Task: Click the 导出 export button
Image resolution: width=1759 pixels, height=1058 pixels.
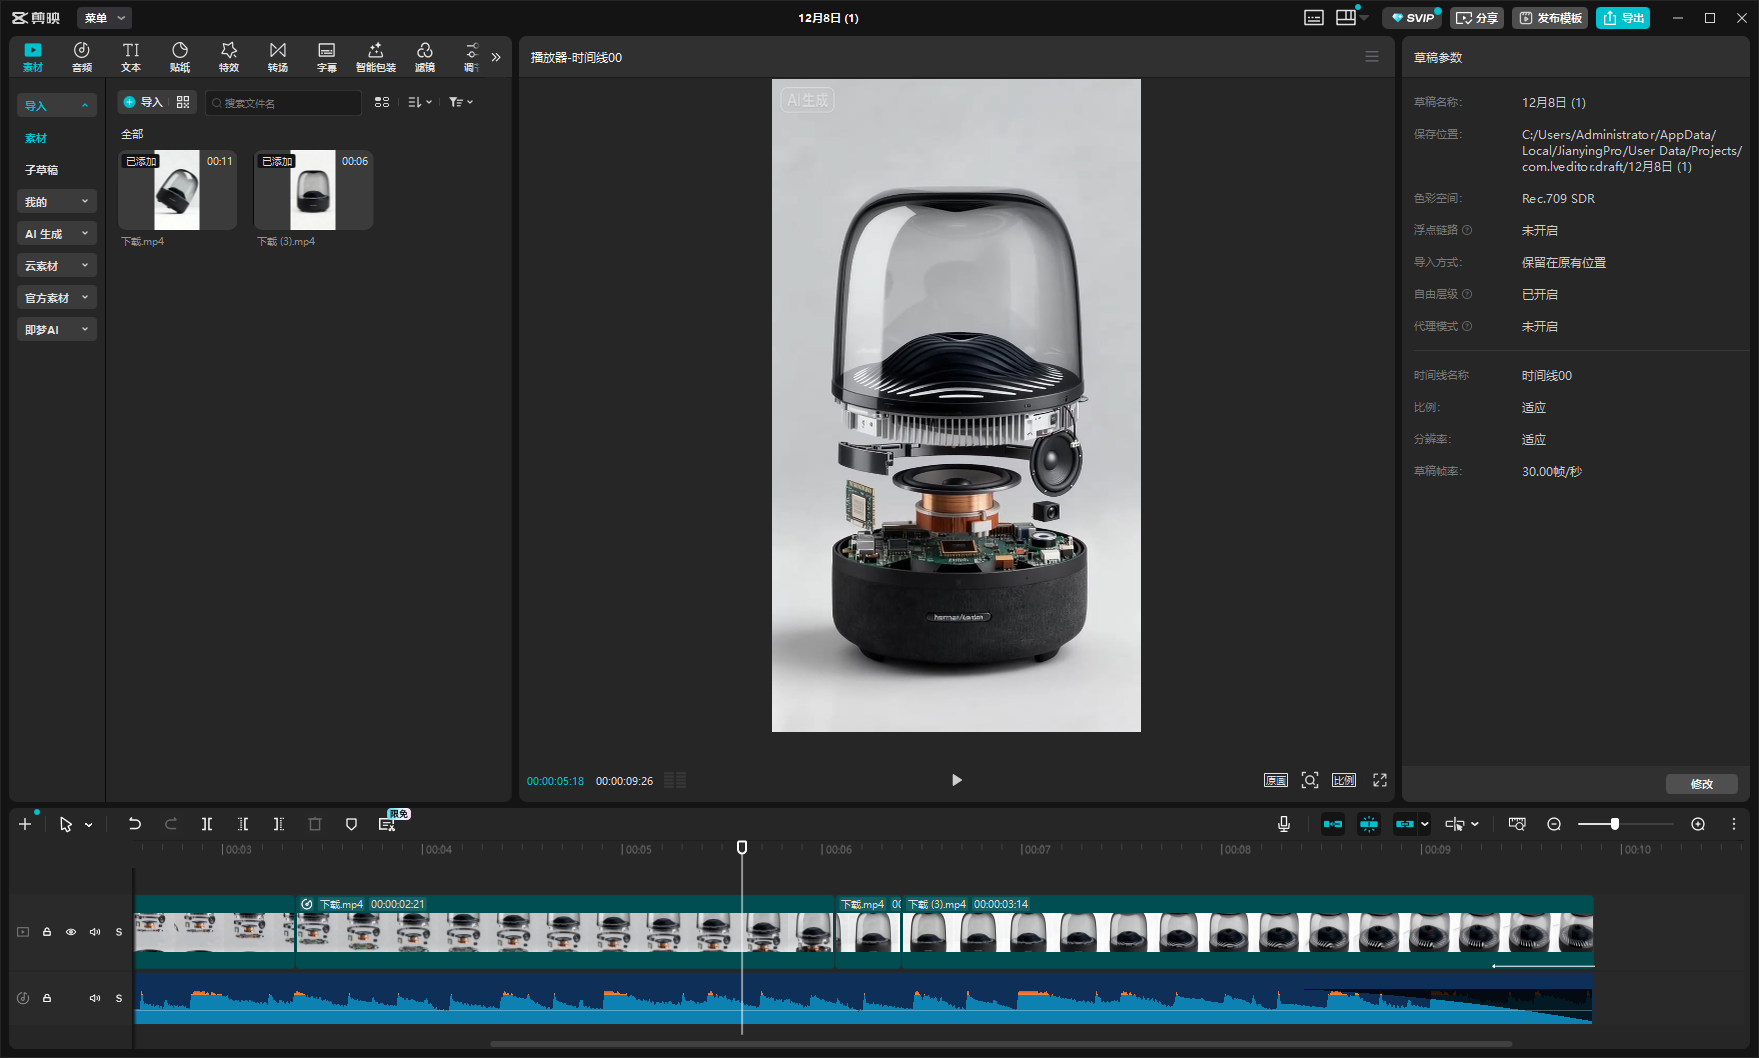Action: pyautogui.click(x=1623, y=18)
